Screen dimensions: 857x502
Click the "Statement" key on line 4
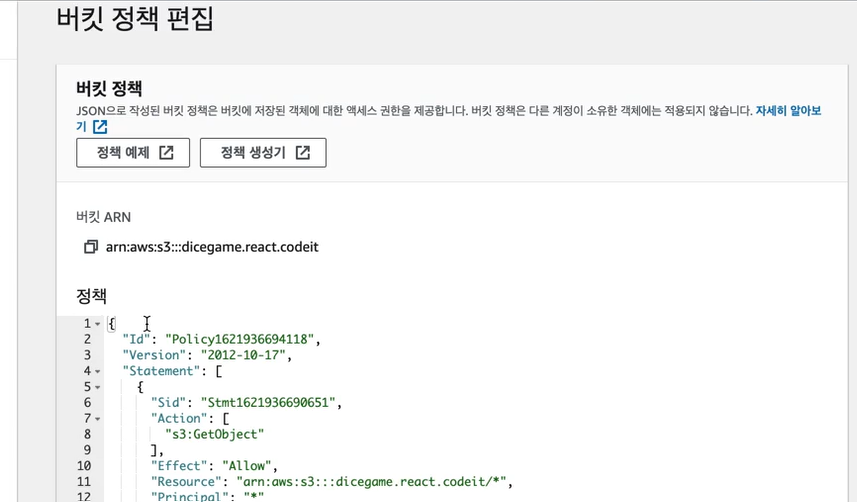[161, 371]
